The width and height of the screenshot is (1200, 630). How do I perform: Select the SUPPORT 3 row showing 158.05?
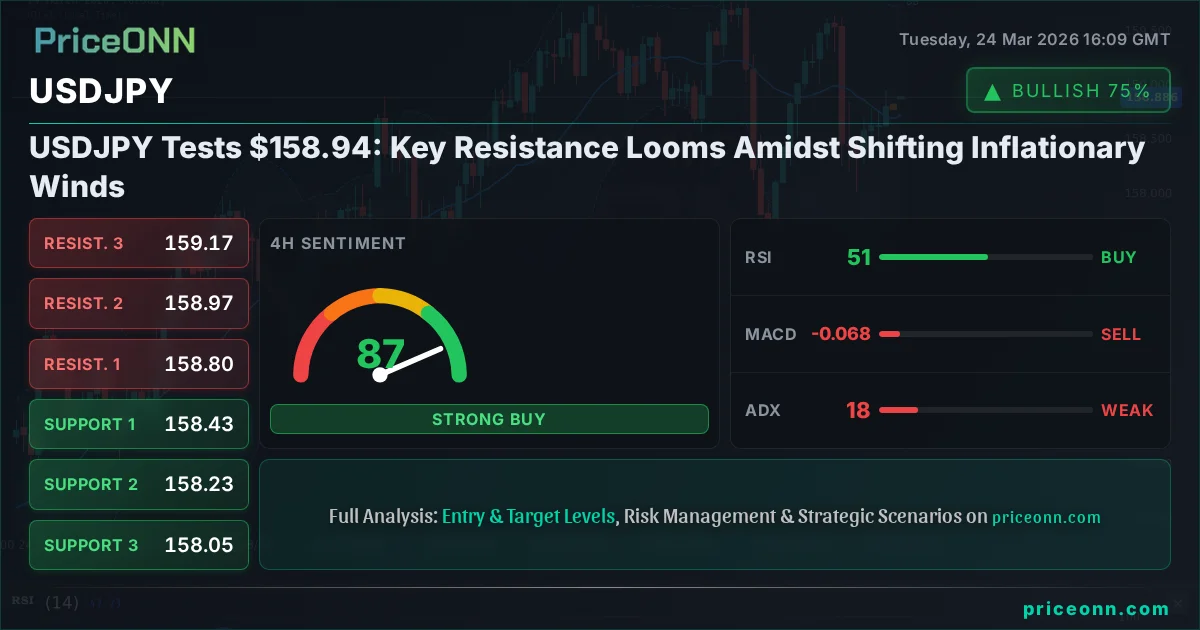tap(138, 545)
